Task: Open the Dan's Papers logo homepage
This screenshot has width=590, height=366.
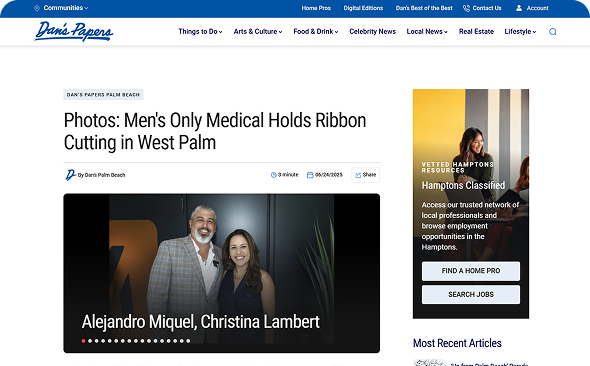Action: (x=74, y=31)
